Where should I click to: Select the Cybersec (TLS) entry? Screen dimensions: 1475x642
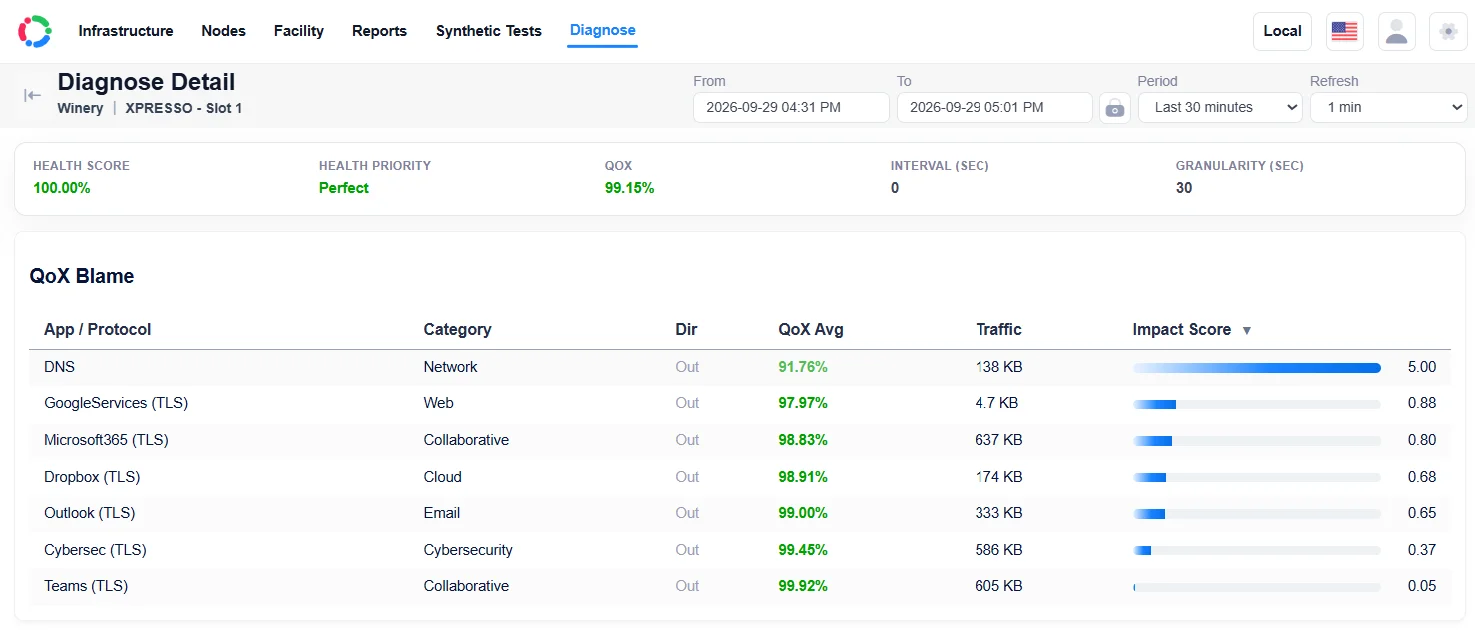95,550
